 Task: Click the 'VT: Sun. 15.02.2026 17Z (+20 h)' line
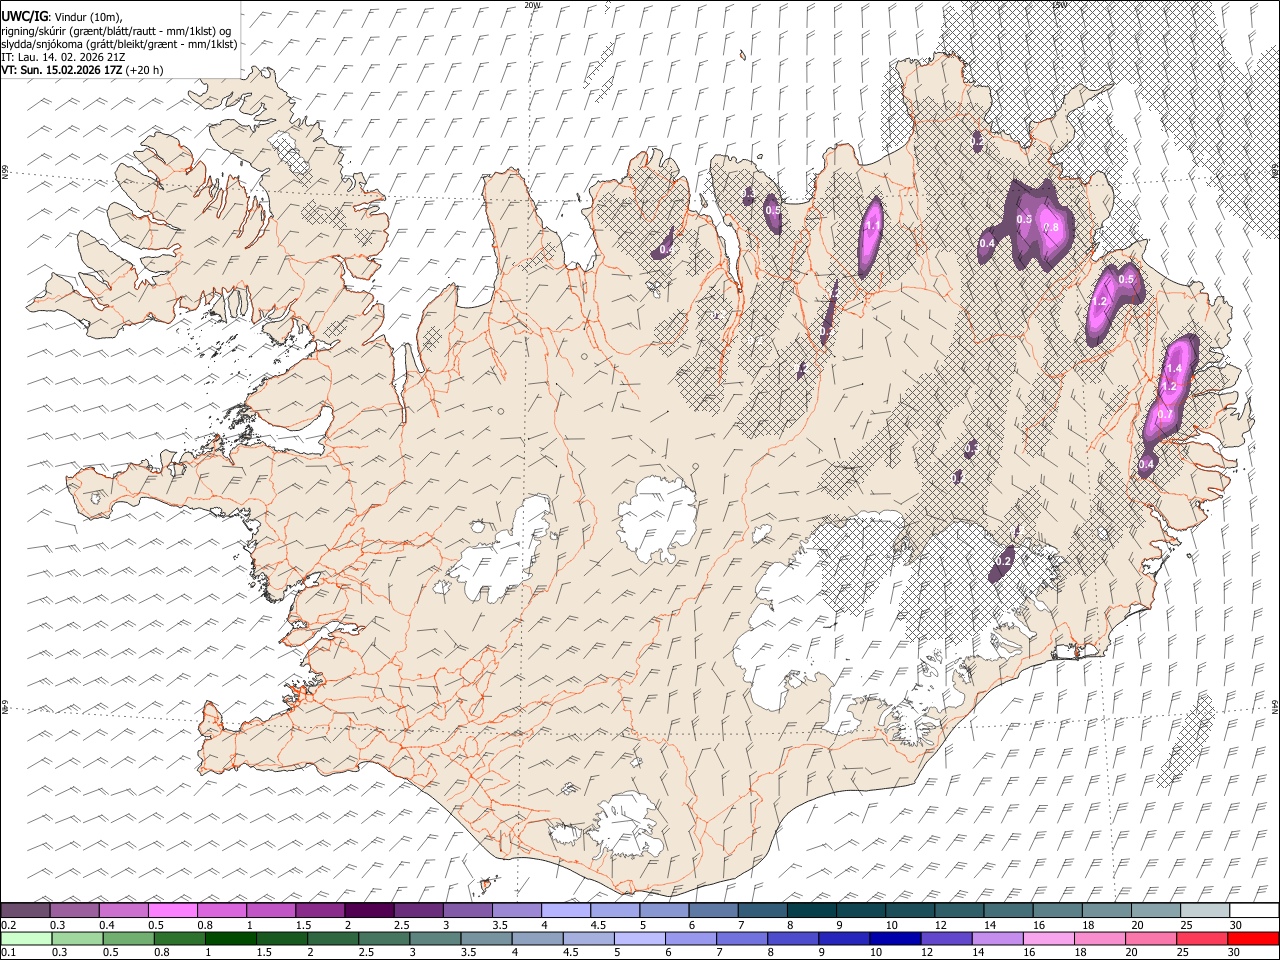(82, 70)
